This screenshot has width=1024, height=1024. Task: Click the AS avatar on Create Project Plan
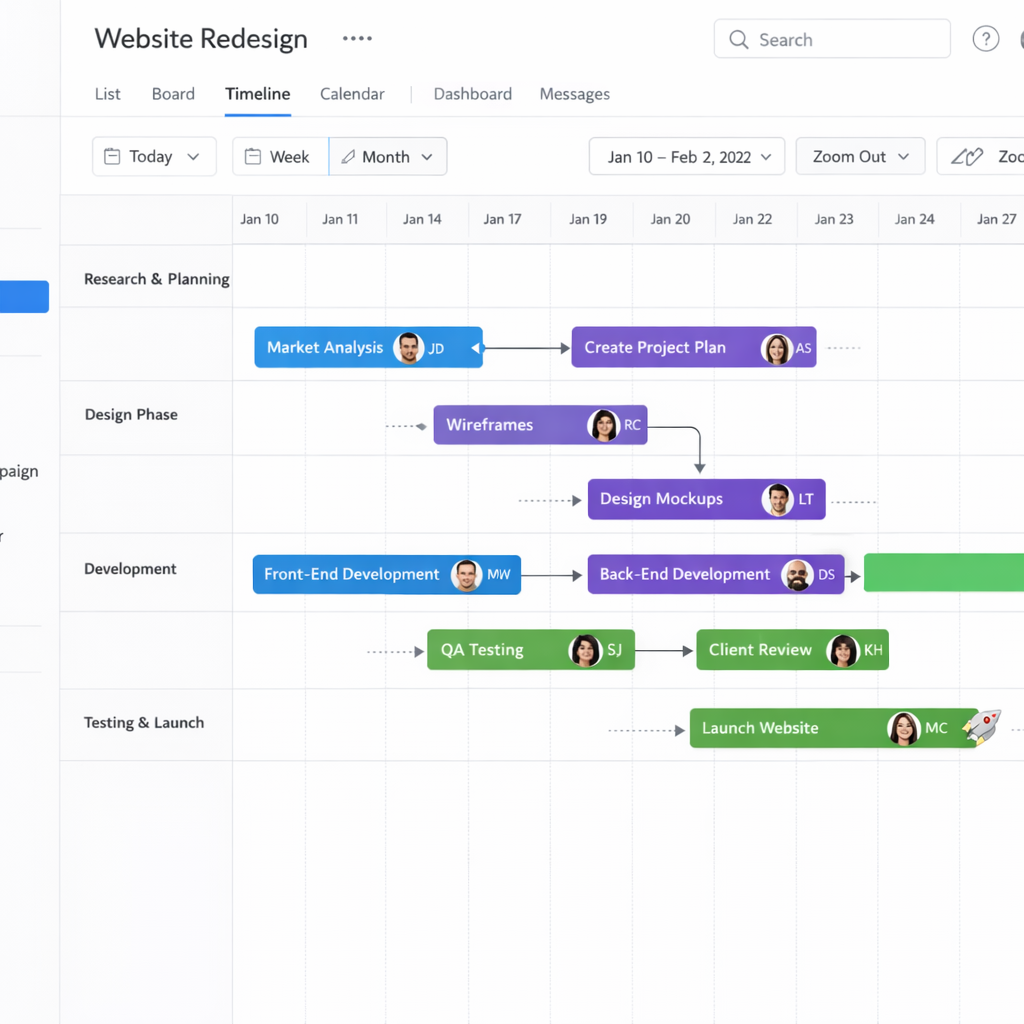(x=776, y=348)
